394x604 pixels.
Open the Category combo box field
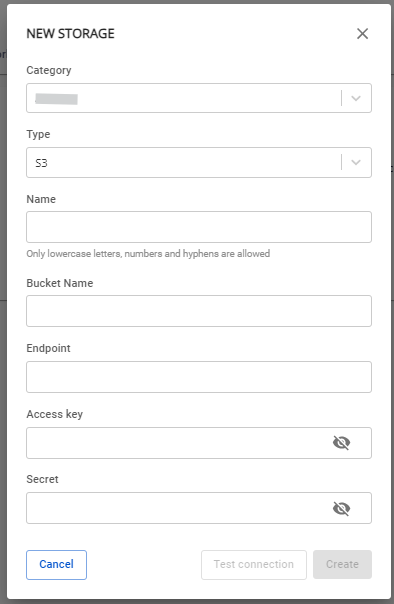pyautogui.click(x=199, y=98)
